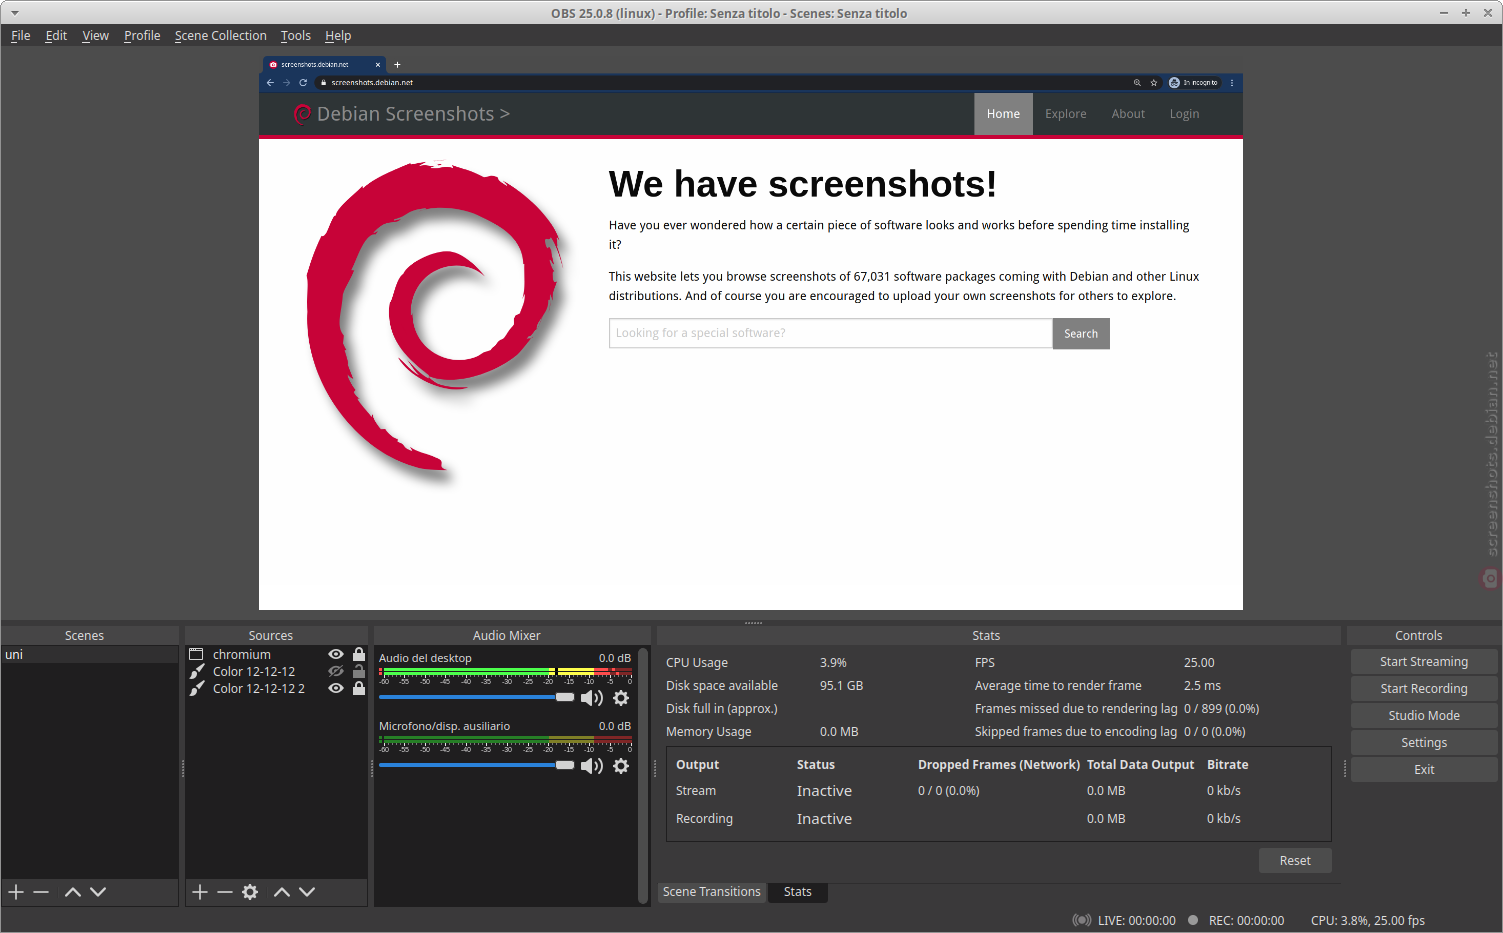1503x933 pixels.
Task: Click the Audio del desktop label
Action: tap(425, 658)
